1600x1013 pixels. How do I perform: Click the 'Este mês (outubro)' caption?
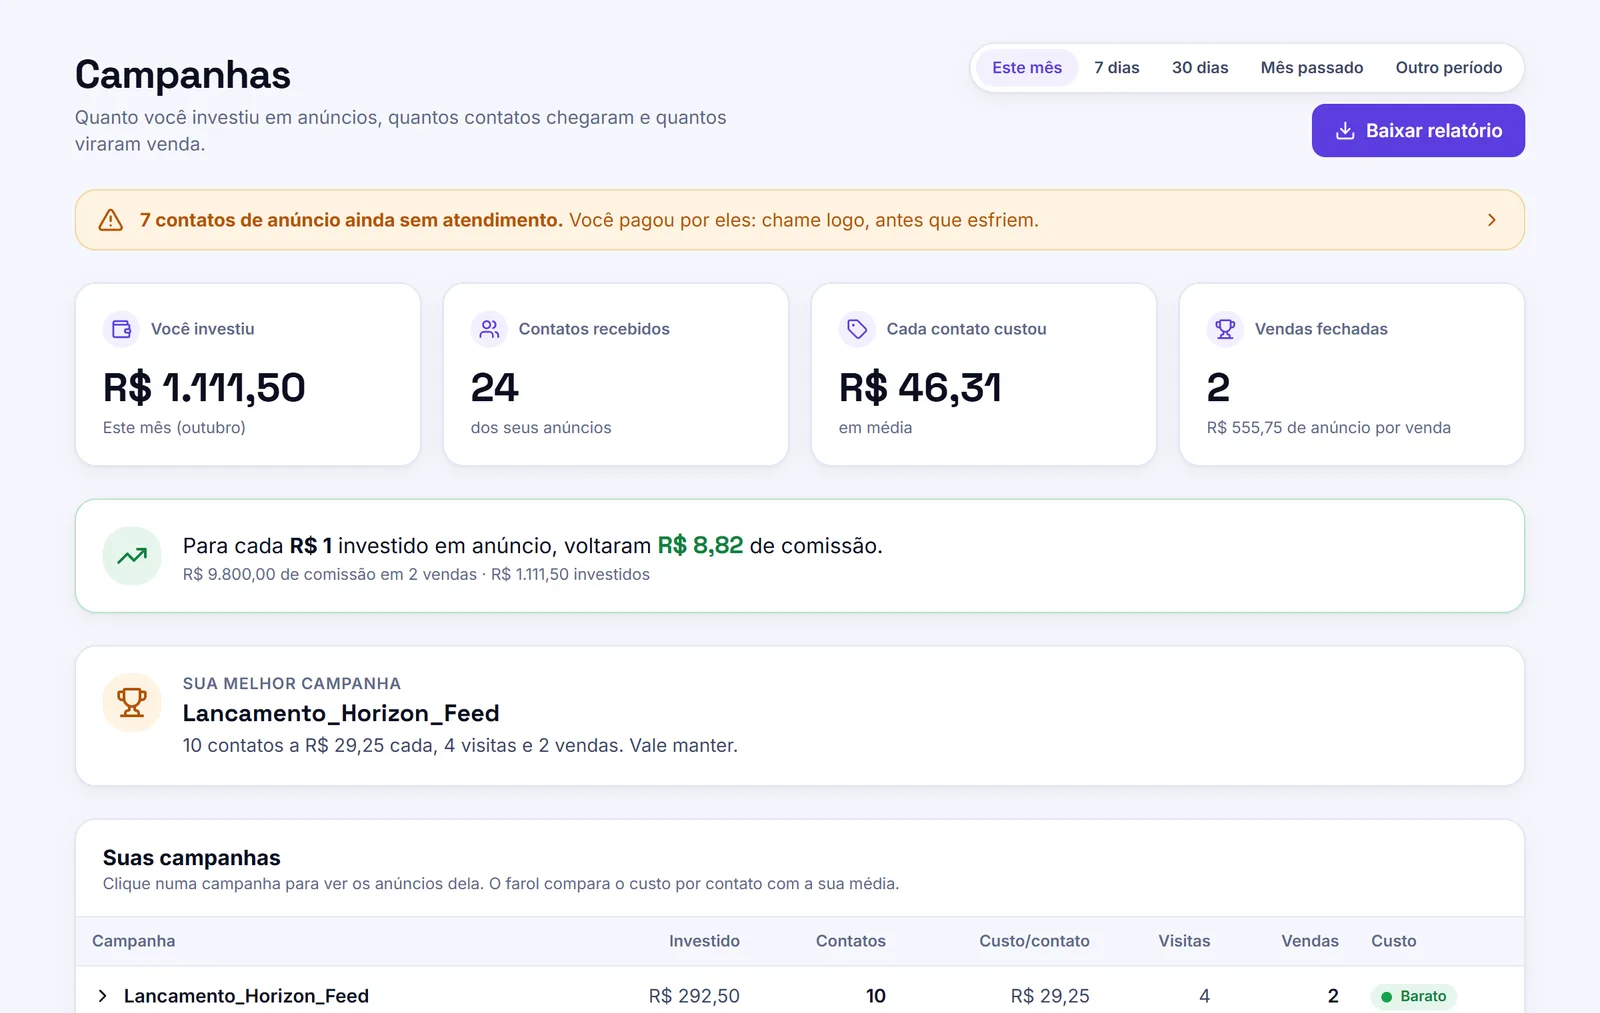(x=174, y=428)
